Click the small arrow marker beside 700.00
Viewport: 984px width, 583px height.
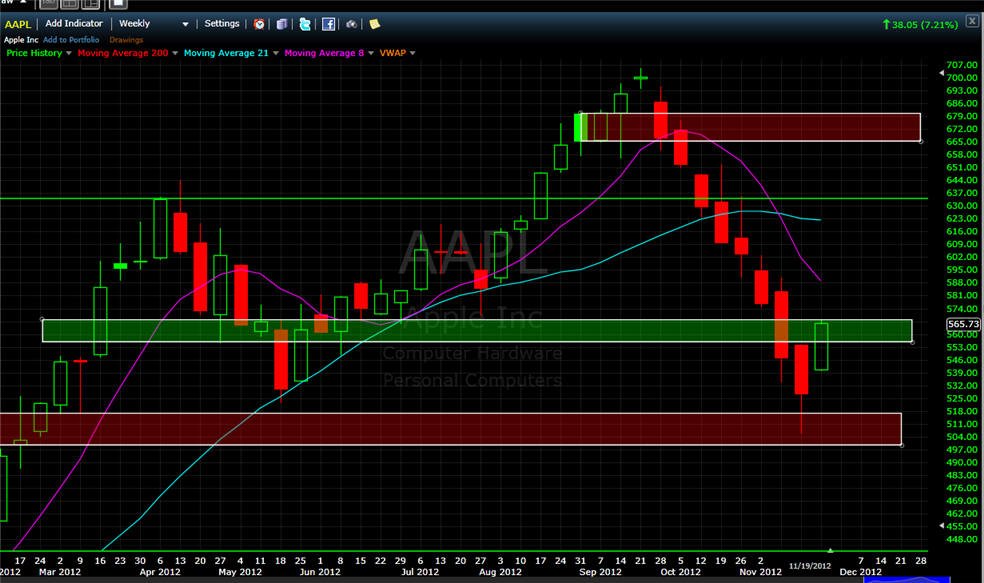click(941, 73)
